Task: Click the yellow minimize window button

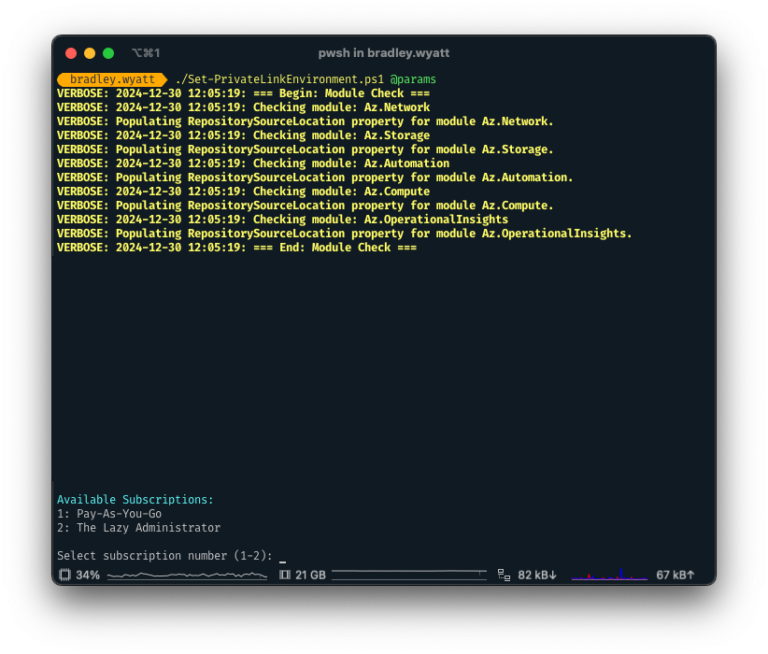Action: click(90, 53)
